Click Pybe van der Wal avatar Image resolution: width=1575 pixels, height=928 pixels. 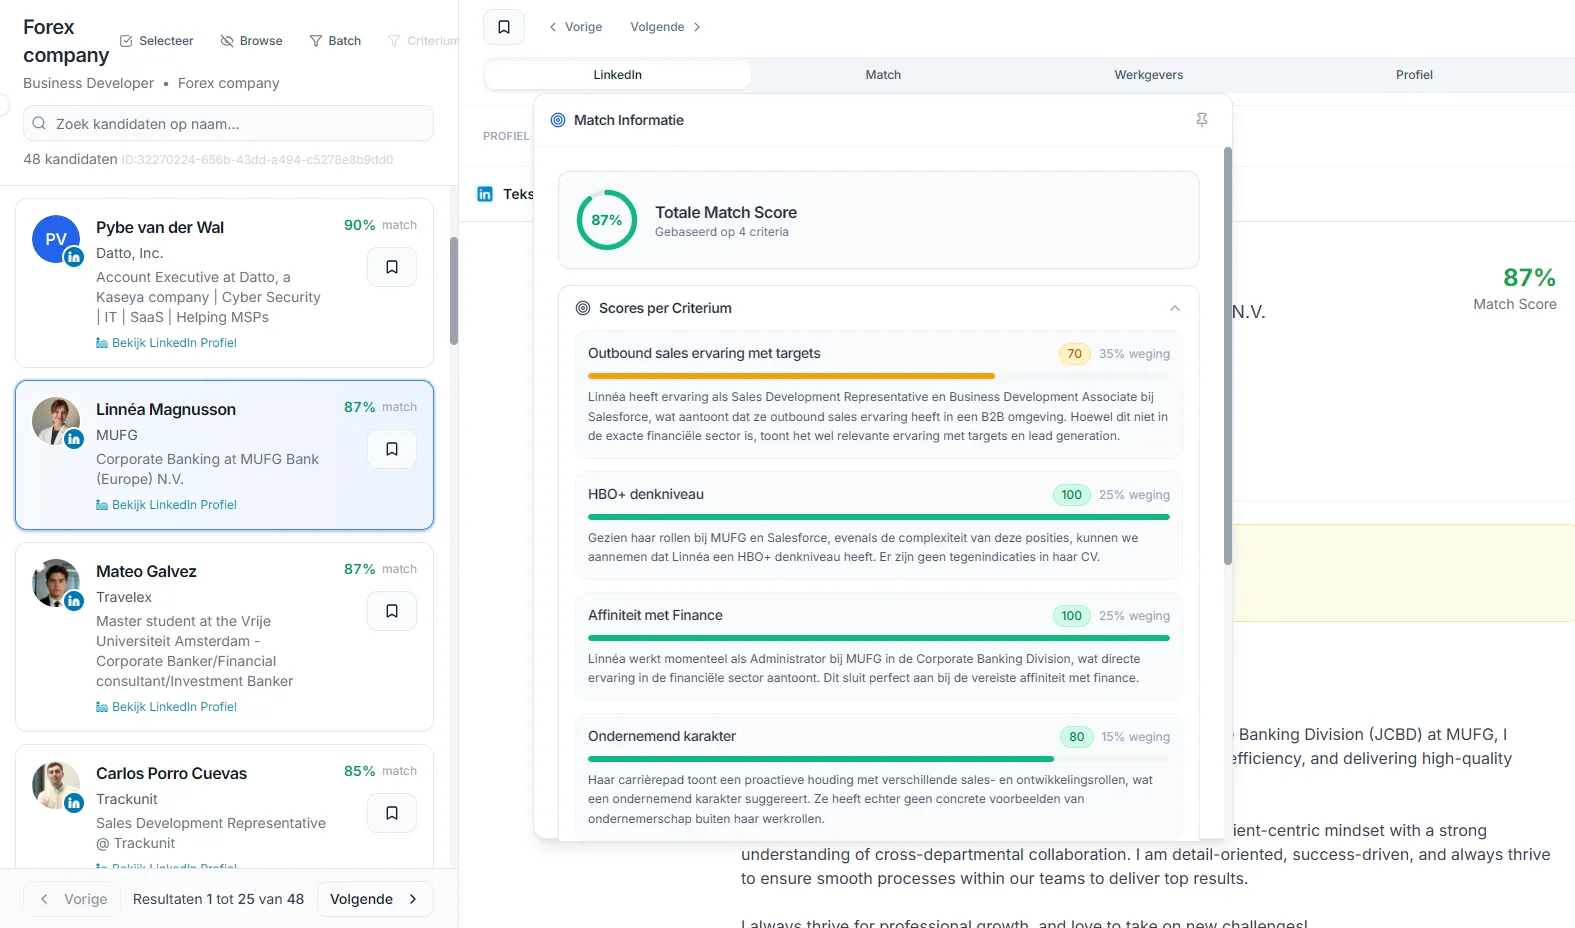(x=56, y=240)
